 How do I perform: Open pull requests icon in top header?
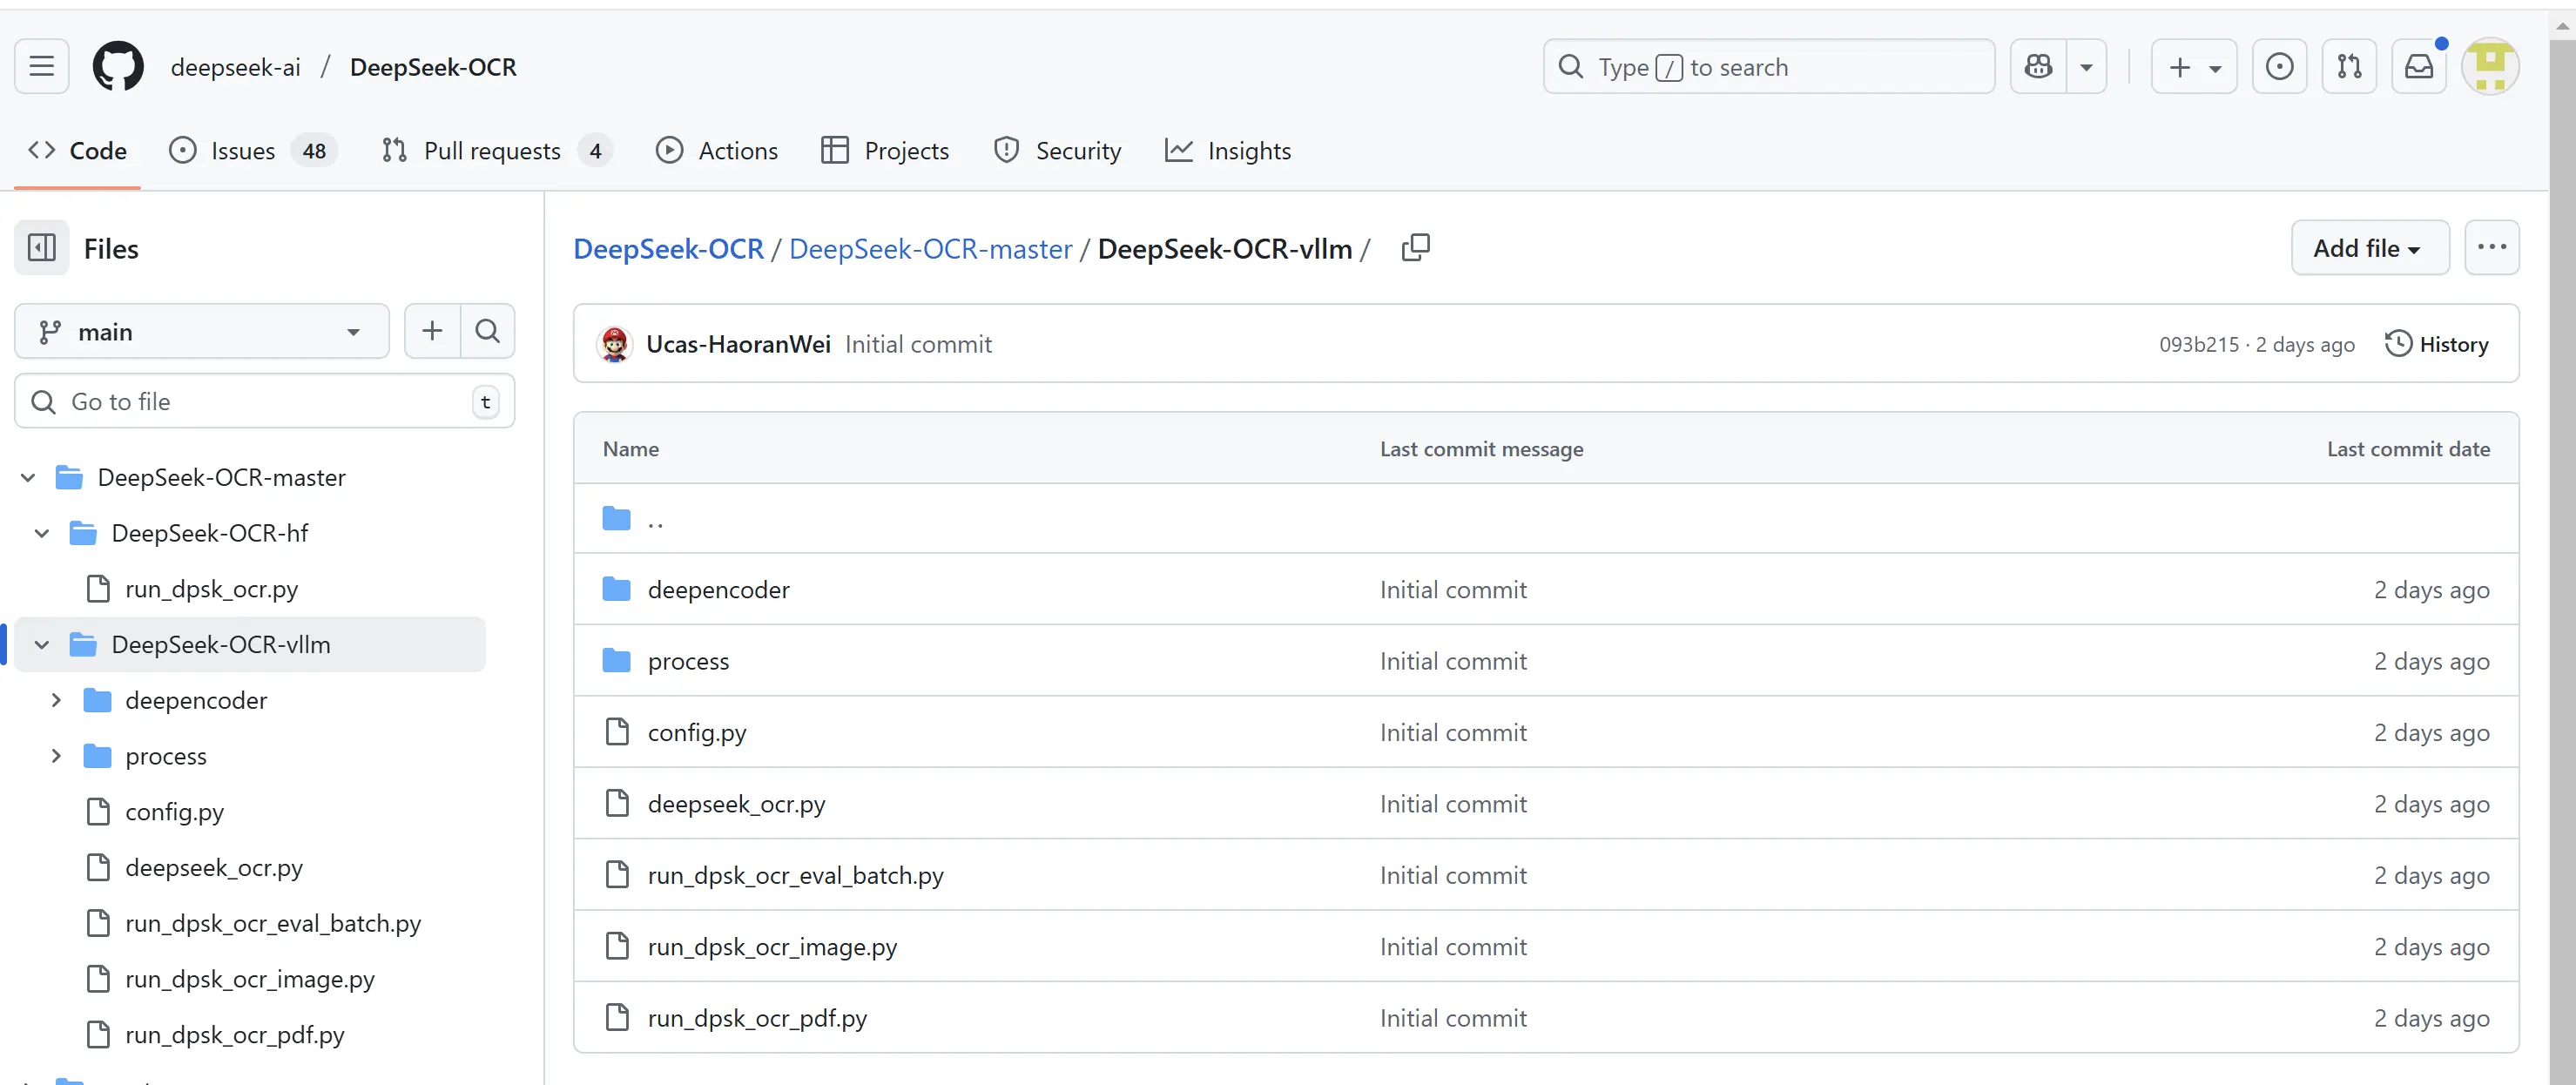click(2348, 67)
